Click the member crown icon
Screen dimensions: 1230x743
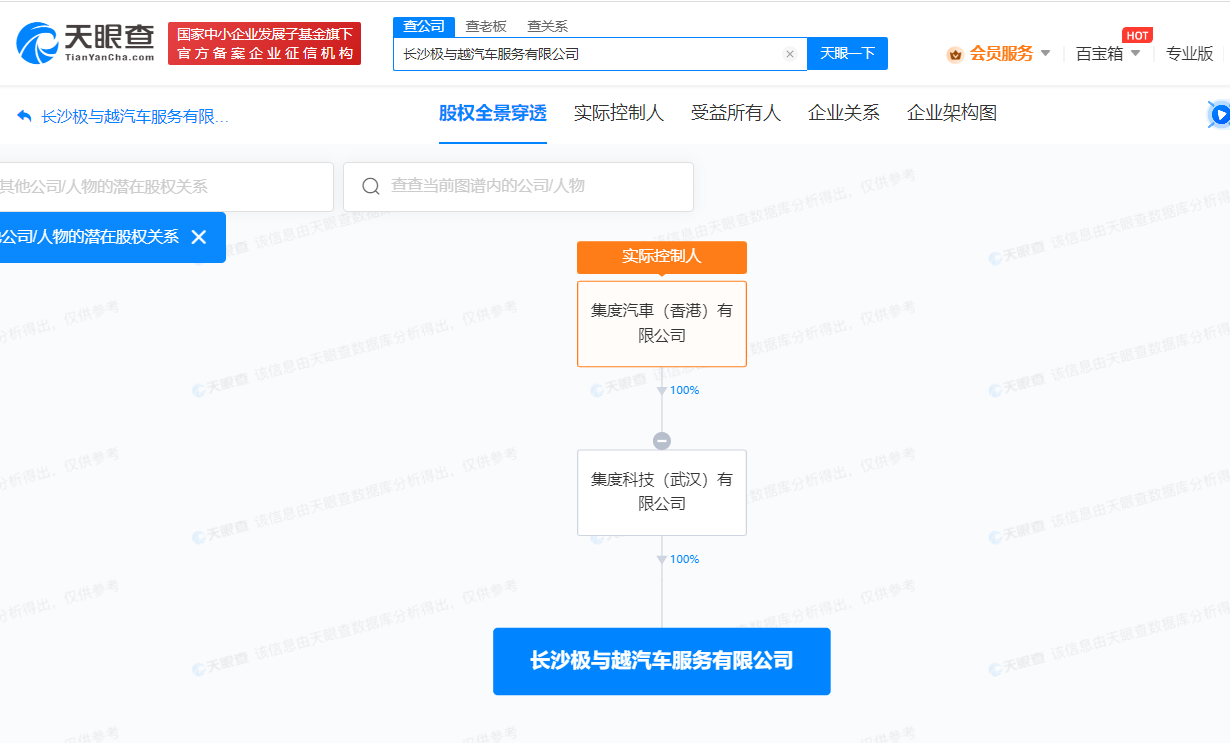tap(955, 54)
